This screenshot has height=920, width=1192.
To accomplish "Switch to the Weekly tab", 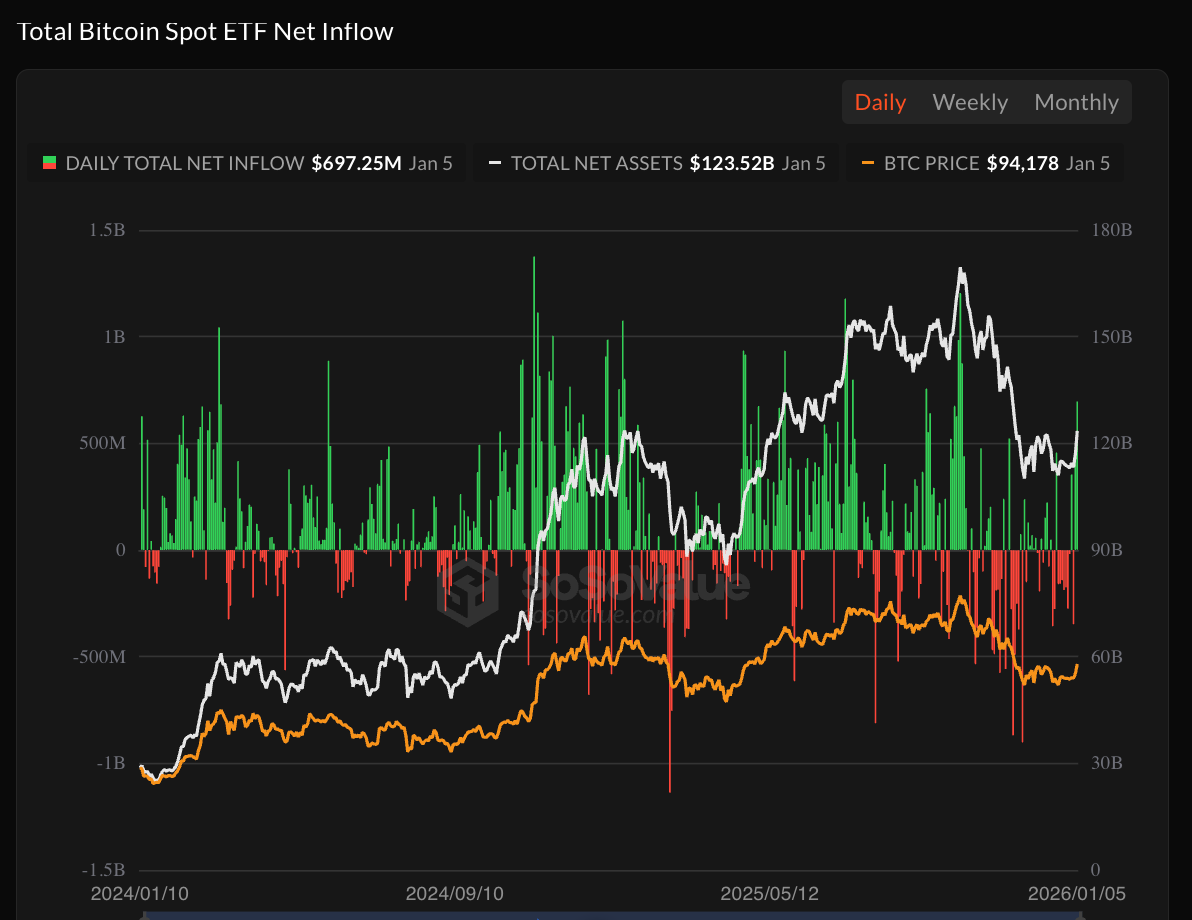I will click(x=969, y=102).
